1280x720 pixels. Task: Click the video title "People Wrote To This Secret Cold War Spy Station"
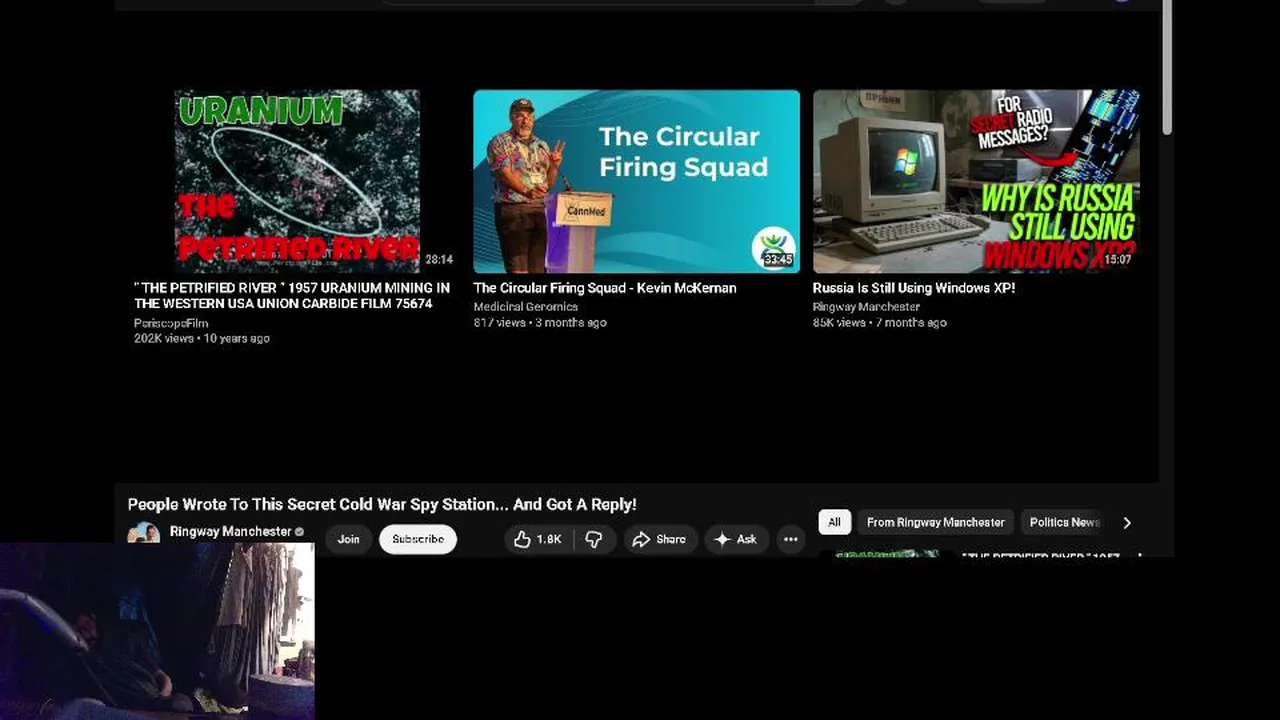tap(382, 505)
